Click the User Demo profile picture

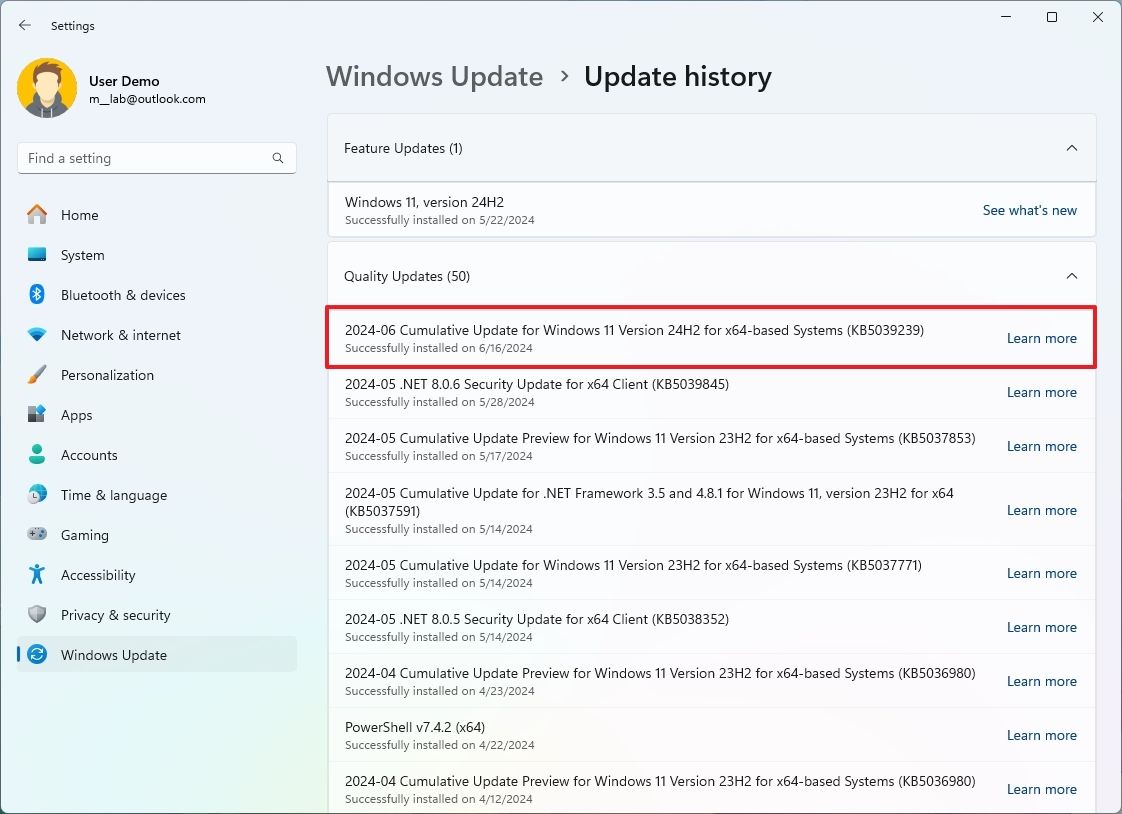[47, 88]
